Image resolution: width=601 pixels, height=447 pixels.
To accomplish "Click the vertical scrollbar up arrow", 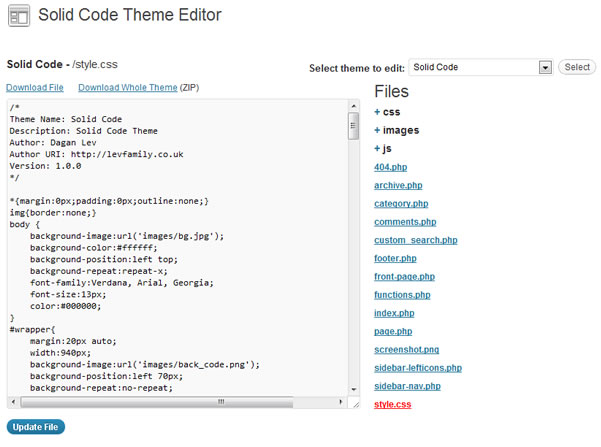I will pos(353,105).
